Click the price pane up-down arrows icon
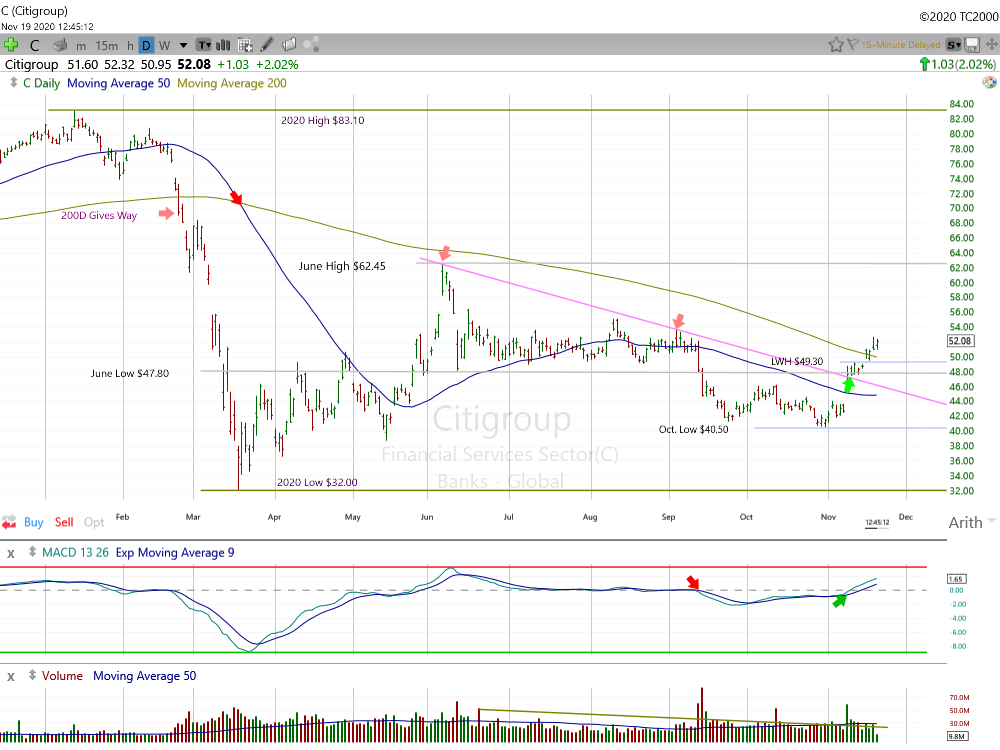Viewport: 1000px width, 750px height. pos(13,82)
